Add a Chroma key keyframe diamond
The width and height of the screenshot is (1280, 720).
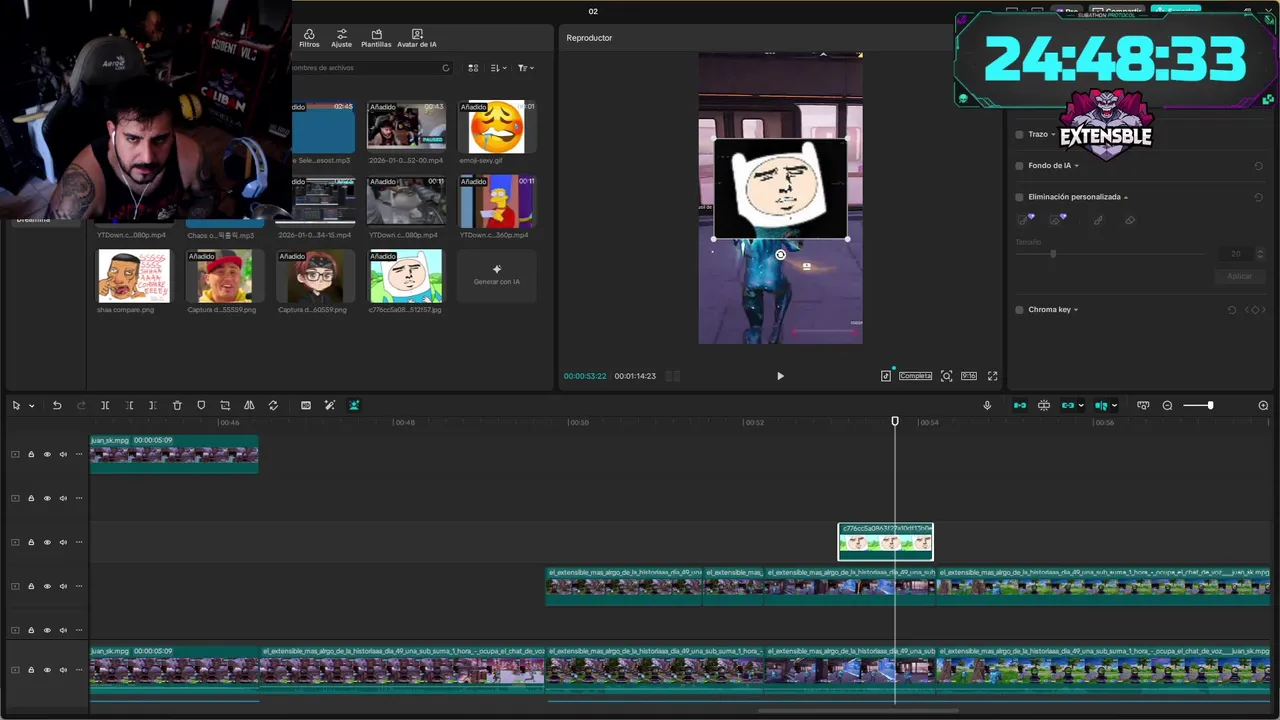[x=1254, y=310]
